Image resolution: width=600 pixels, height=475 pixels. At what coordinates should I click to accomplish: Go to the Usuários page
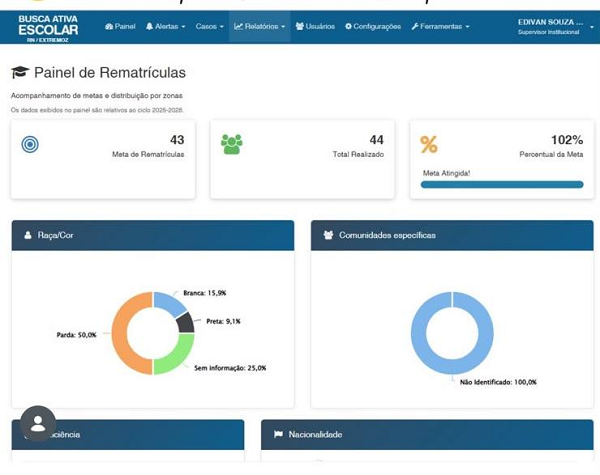pos(315,26)
